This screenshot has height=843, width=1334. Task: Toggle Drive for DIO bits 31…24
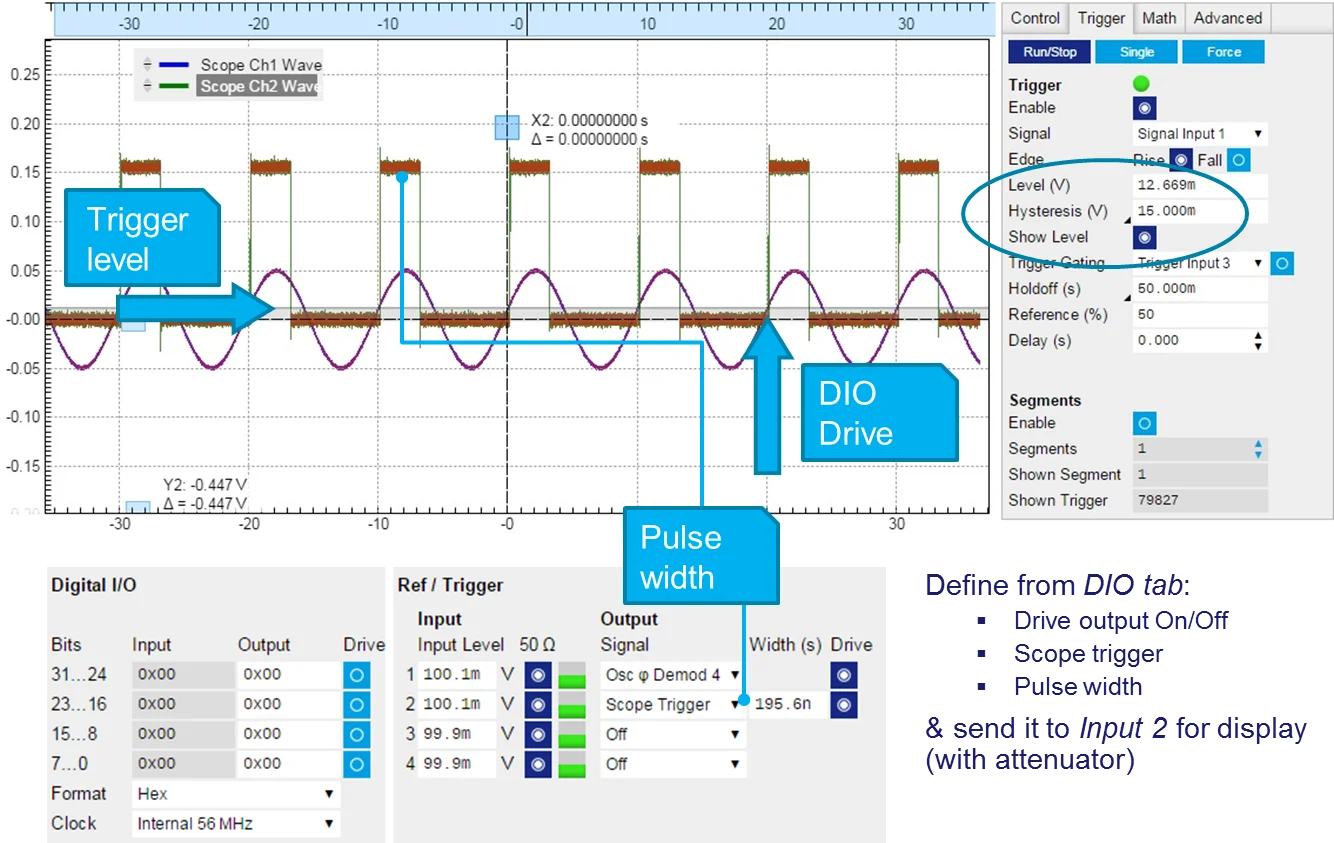pos(357,674)
